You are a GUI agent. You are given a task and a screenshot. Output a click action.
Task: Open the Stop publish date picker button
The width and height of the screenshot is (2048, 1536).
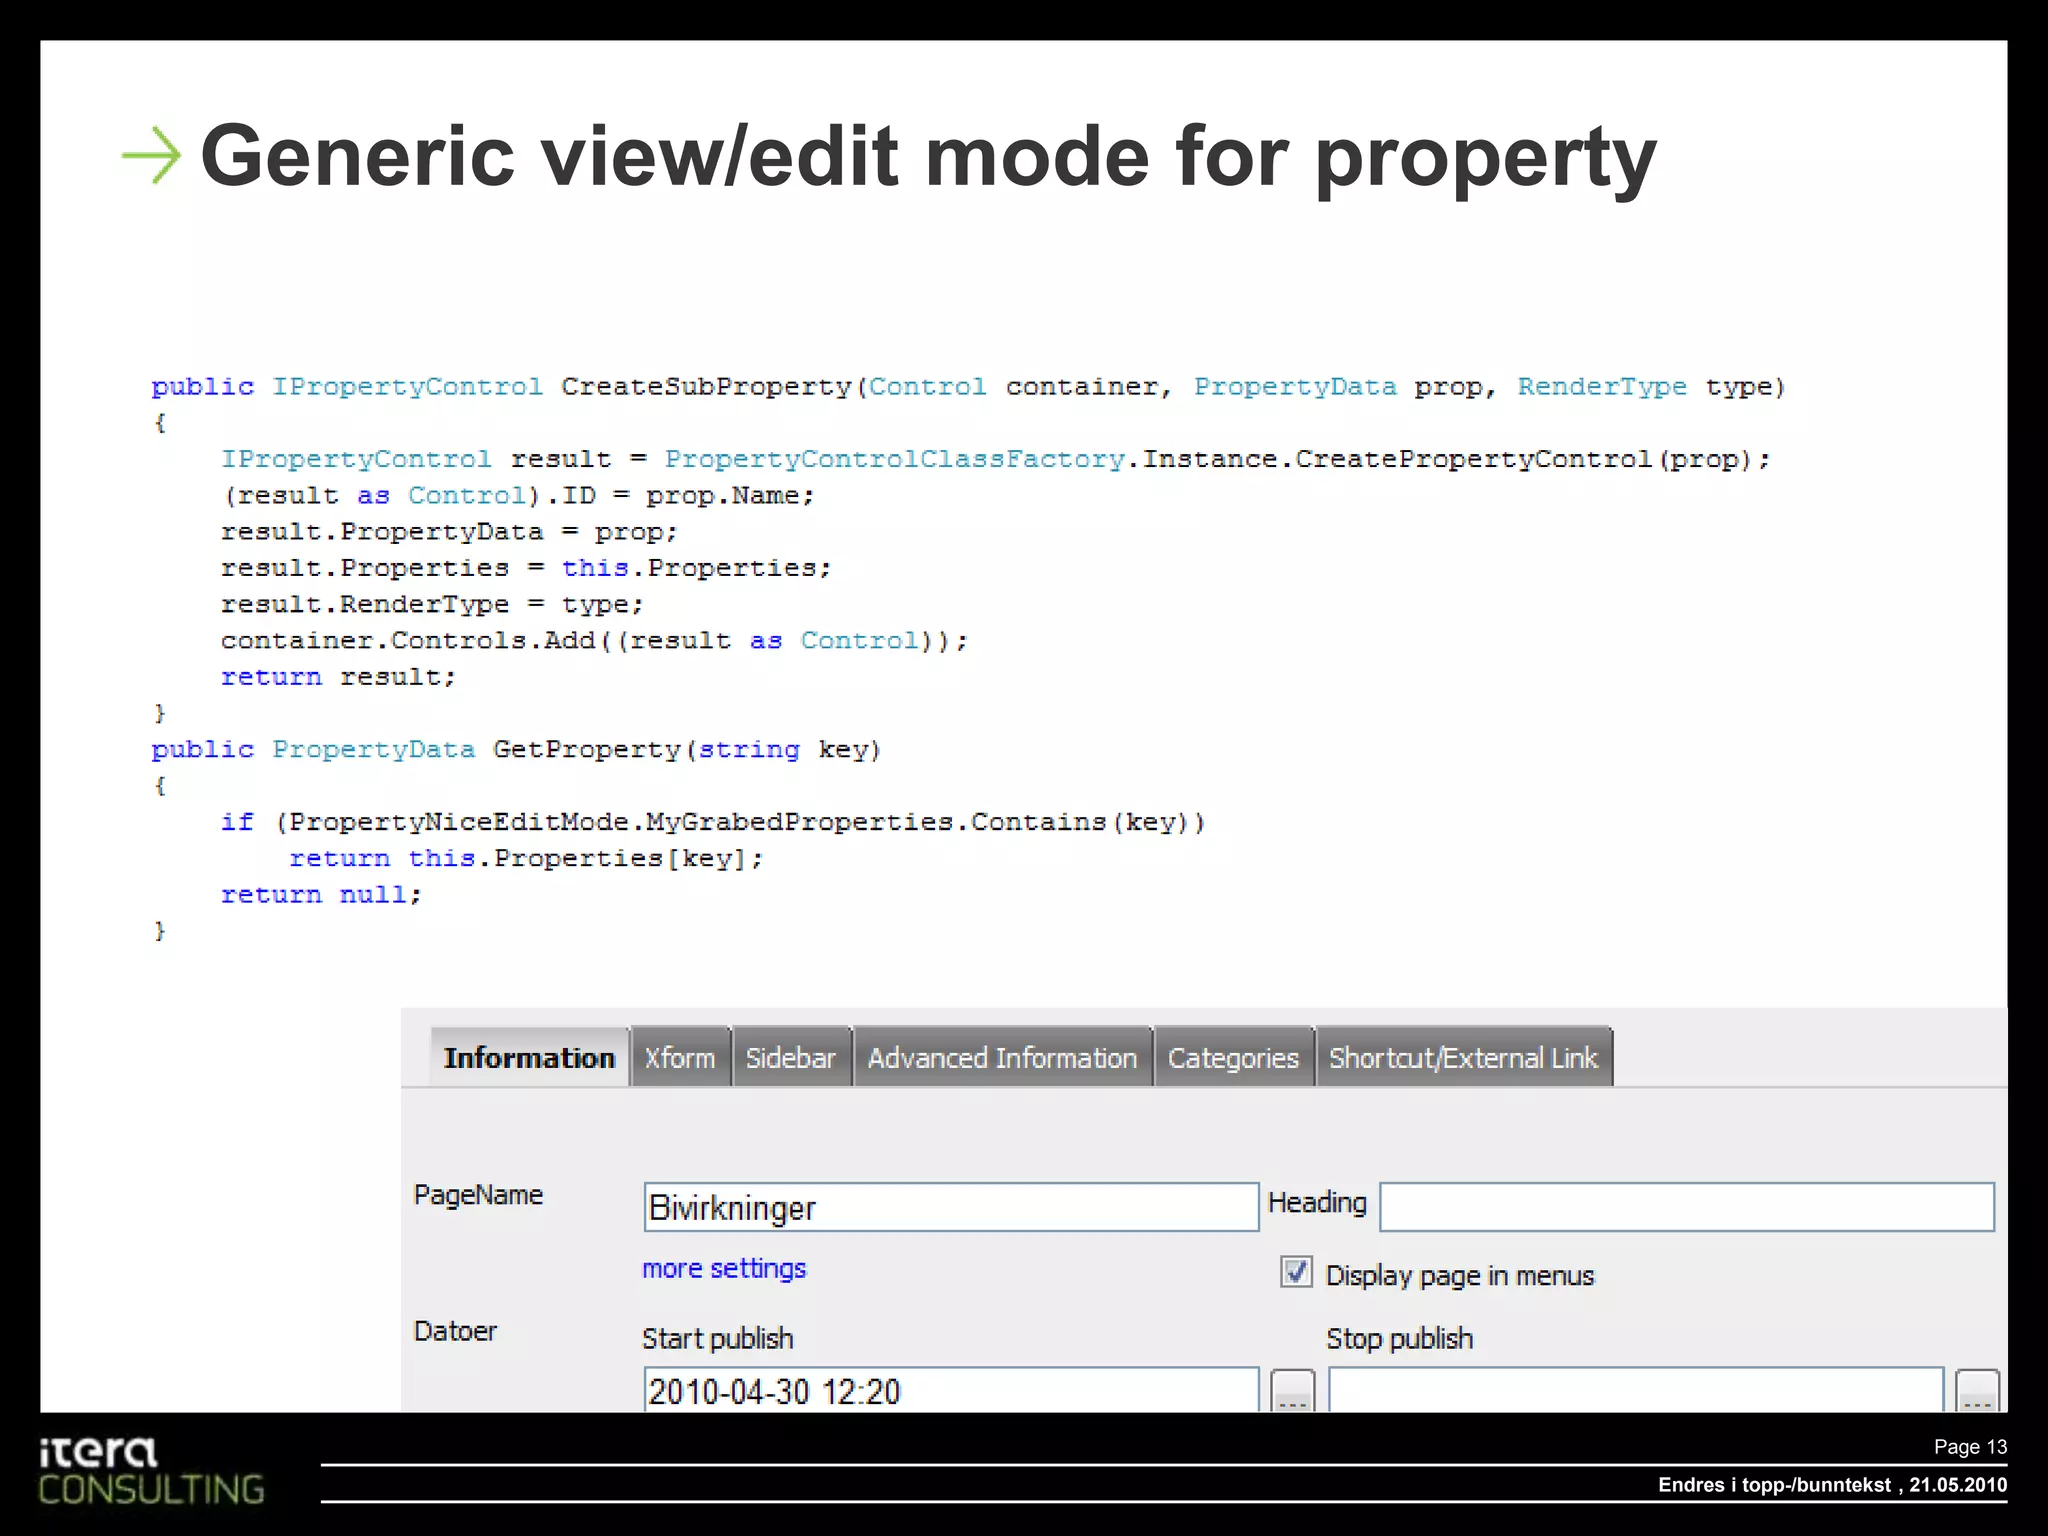point(1977,1391)
